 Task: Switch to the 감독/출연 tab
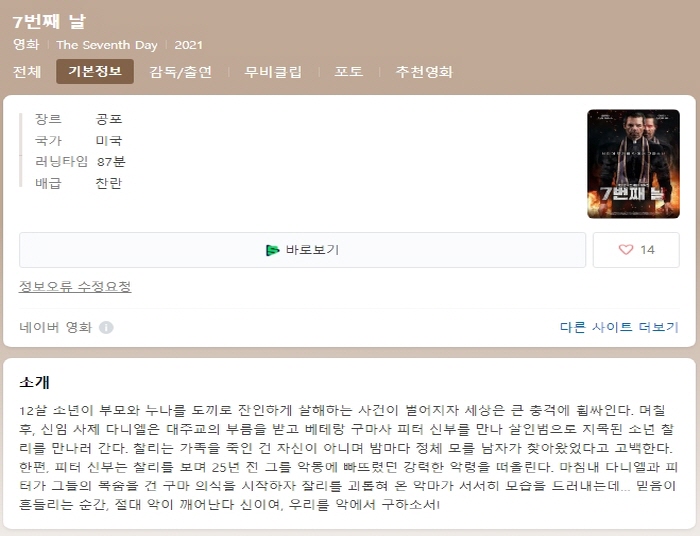click(x=180, y=72)
